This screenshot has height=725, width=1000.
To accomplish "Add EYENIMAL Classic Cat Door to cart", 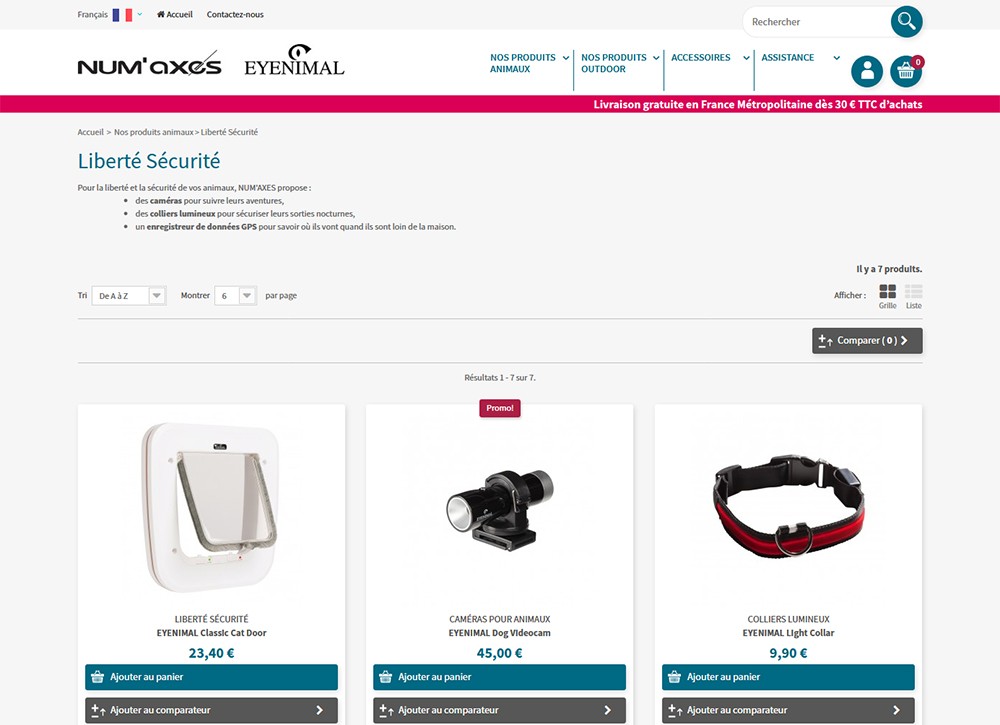I will pos(211,677).
